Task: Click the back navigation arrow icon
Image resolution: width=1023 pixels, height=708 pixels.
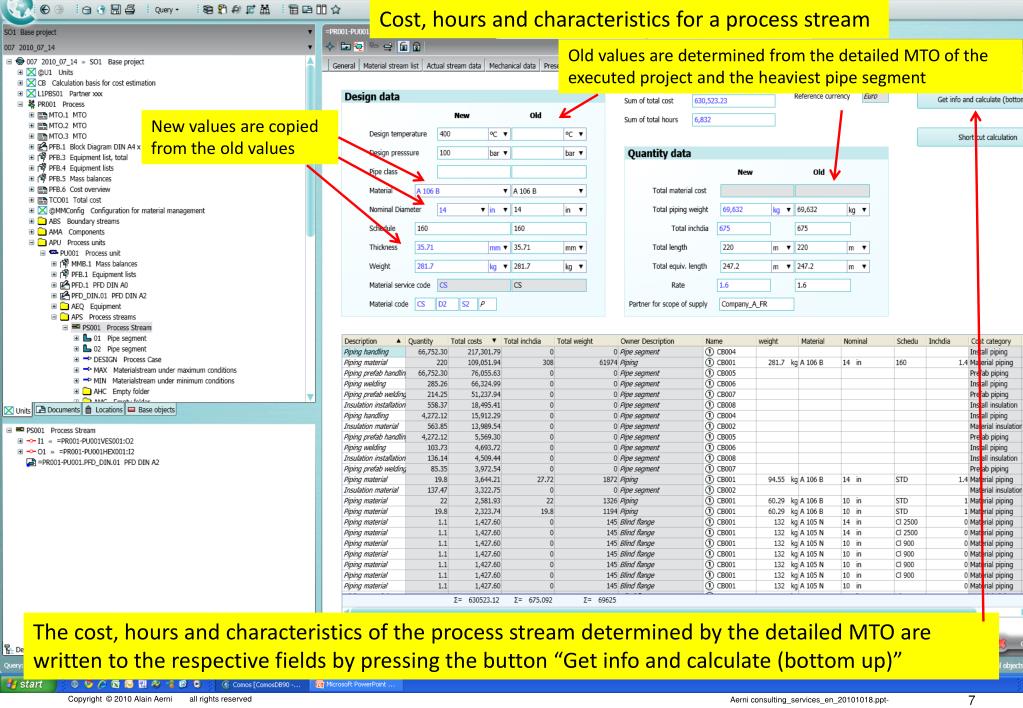Action: coord(44,9)
